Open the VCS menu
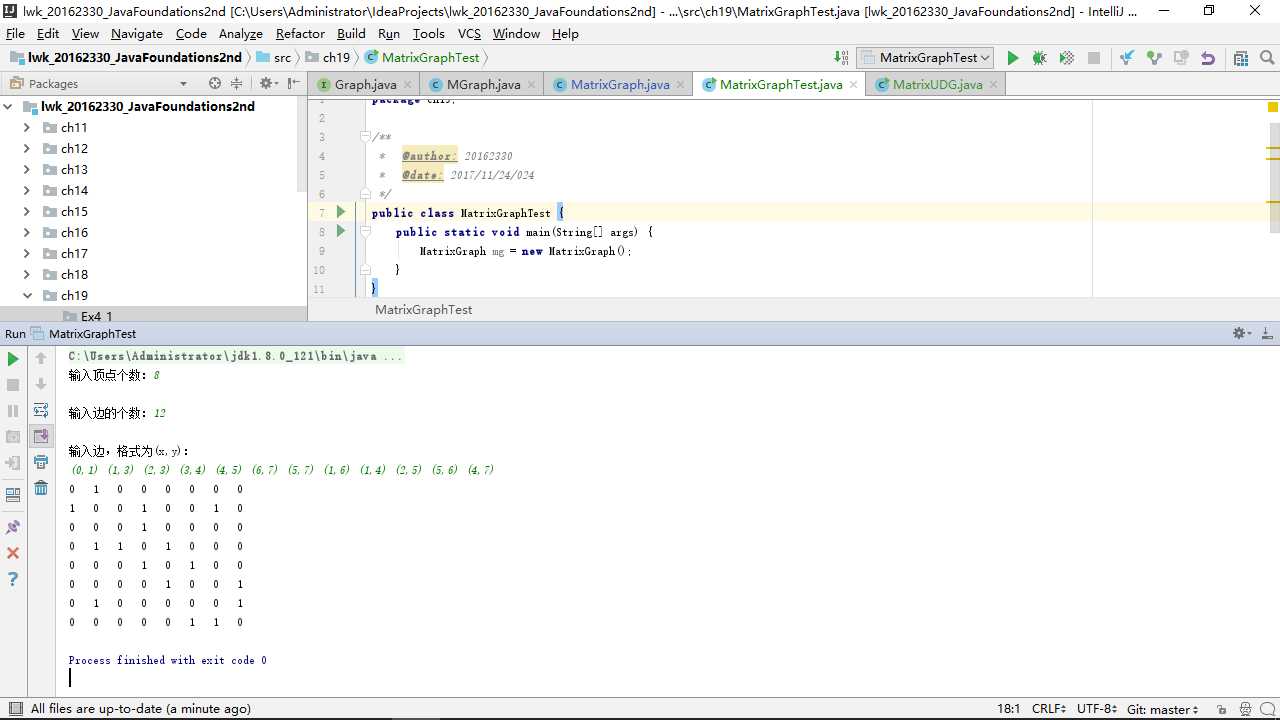Screen dimensions: 1280x720 (469, 33)
